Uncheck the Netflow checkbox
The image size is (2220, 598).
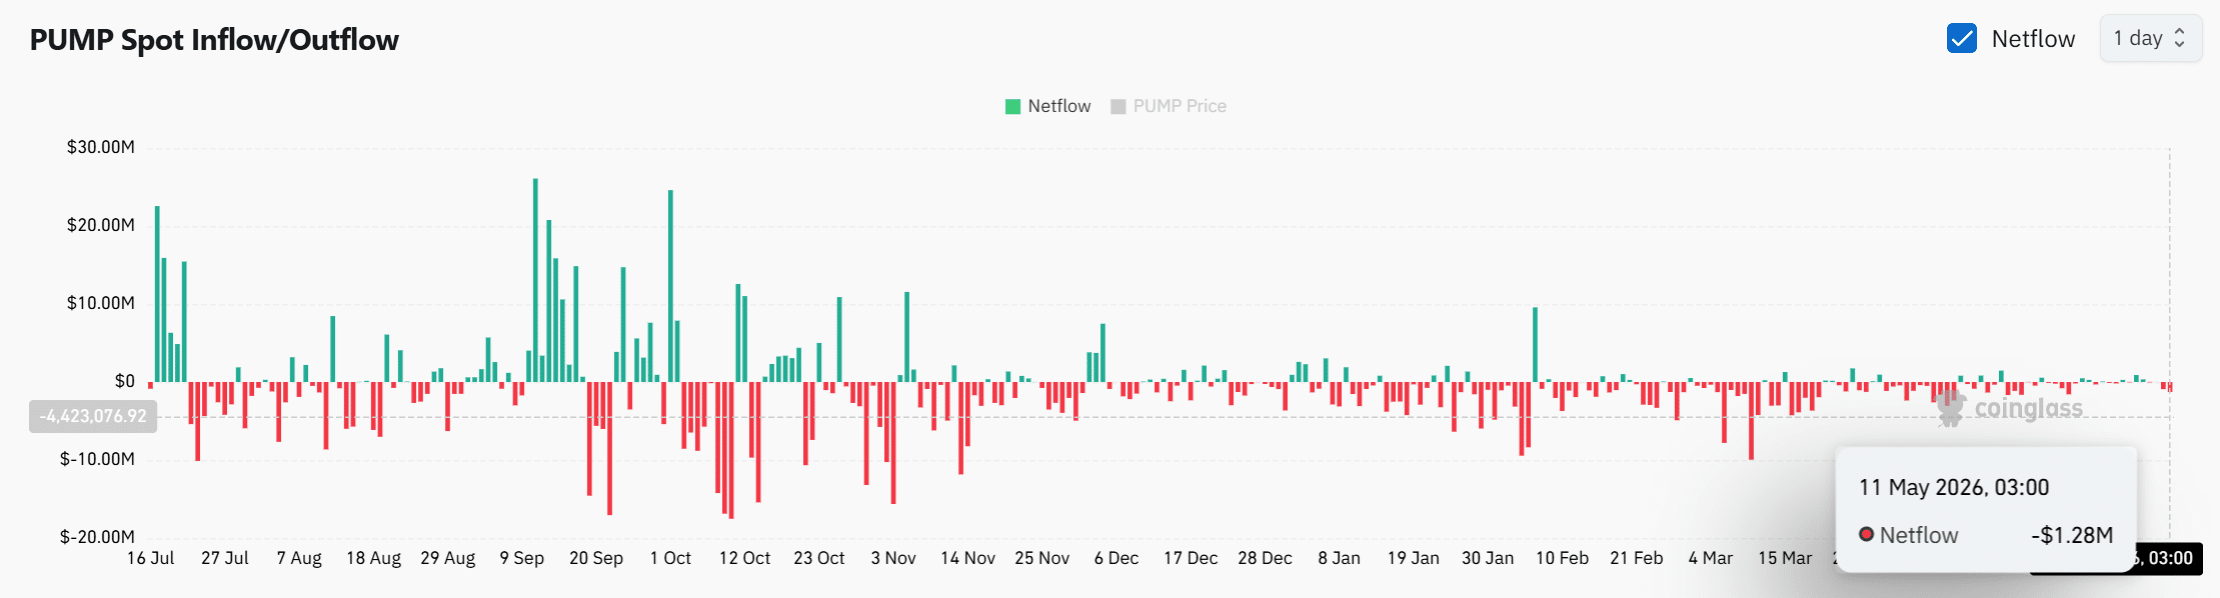pyautogui.click(x=1961, y=39)
